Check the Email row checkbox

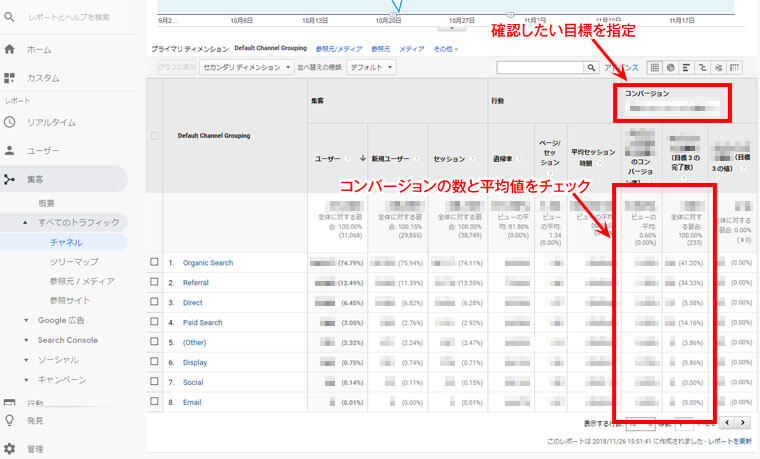point(154,401)
